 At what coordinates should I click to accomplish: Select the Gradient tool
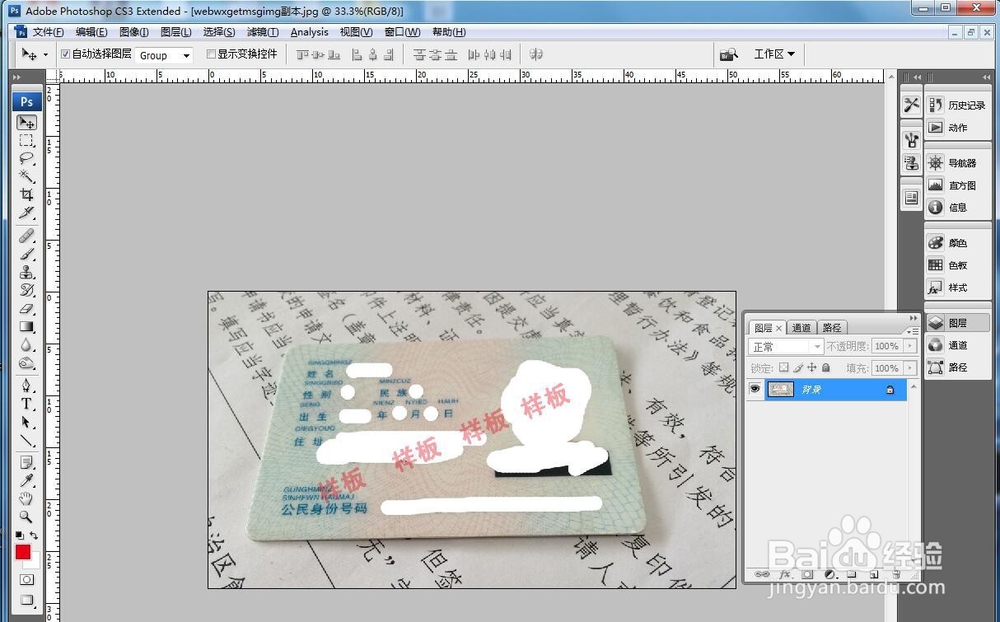pos(27,327)
